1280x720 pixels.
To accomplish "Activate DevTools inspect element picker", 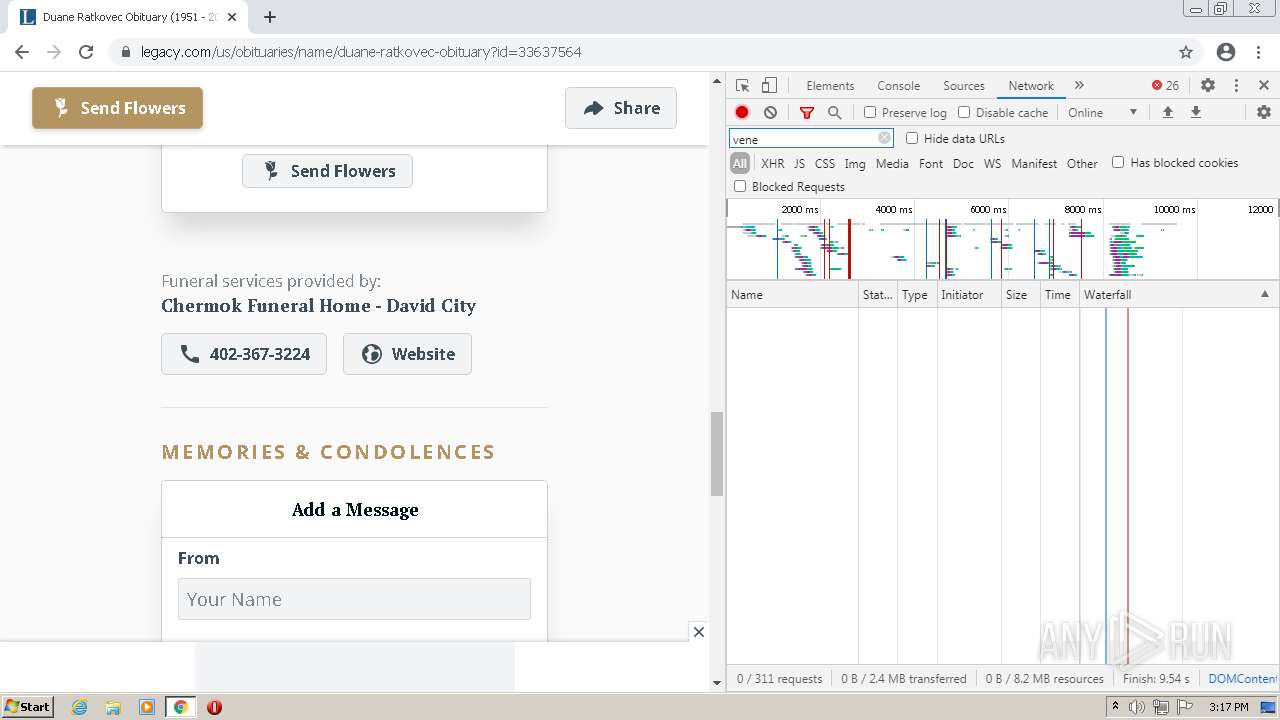I will pos(742,86).
